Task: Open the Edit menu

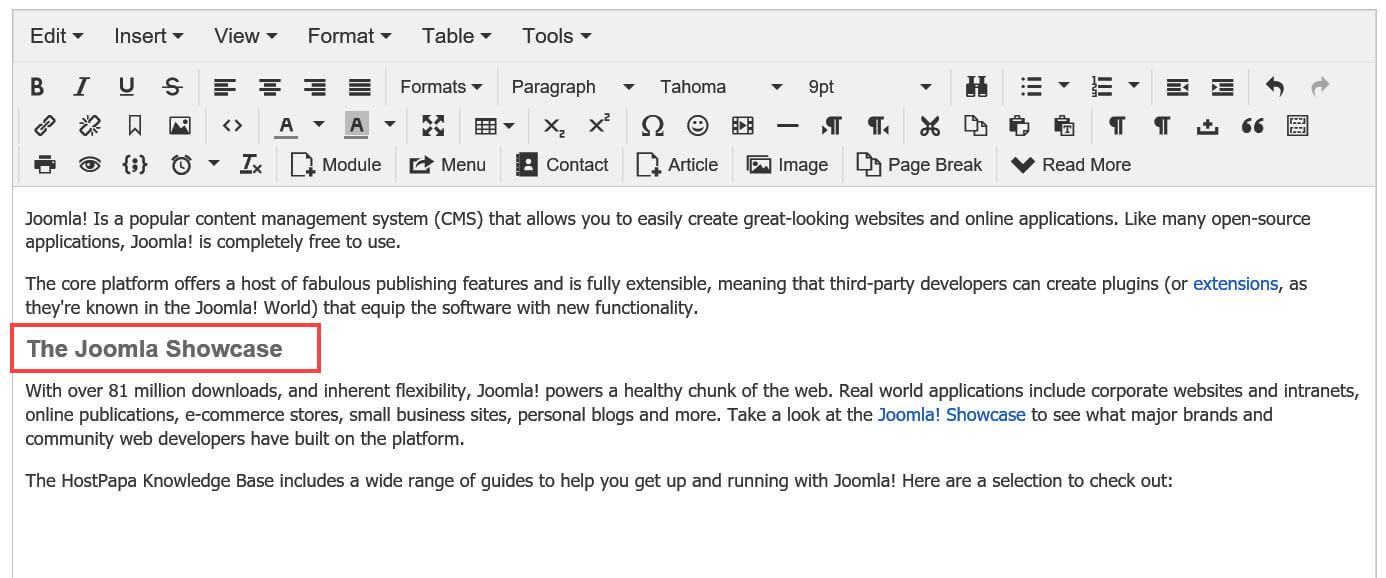Action: point(56,36)
